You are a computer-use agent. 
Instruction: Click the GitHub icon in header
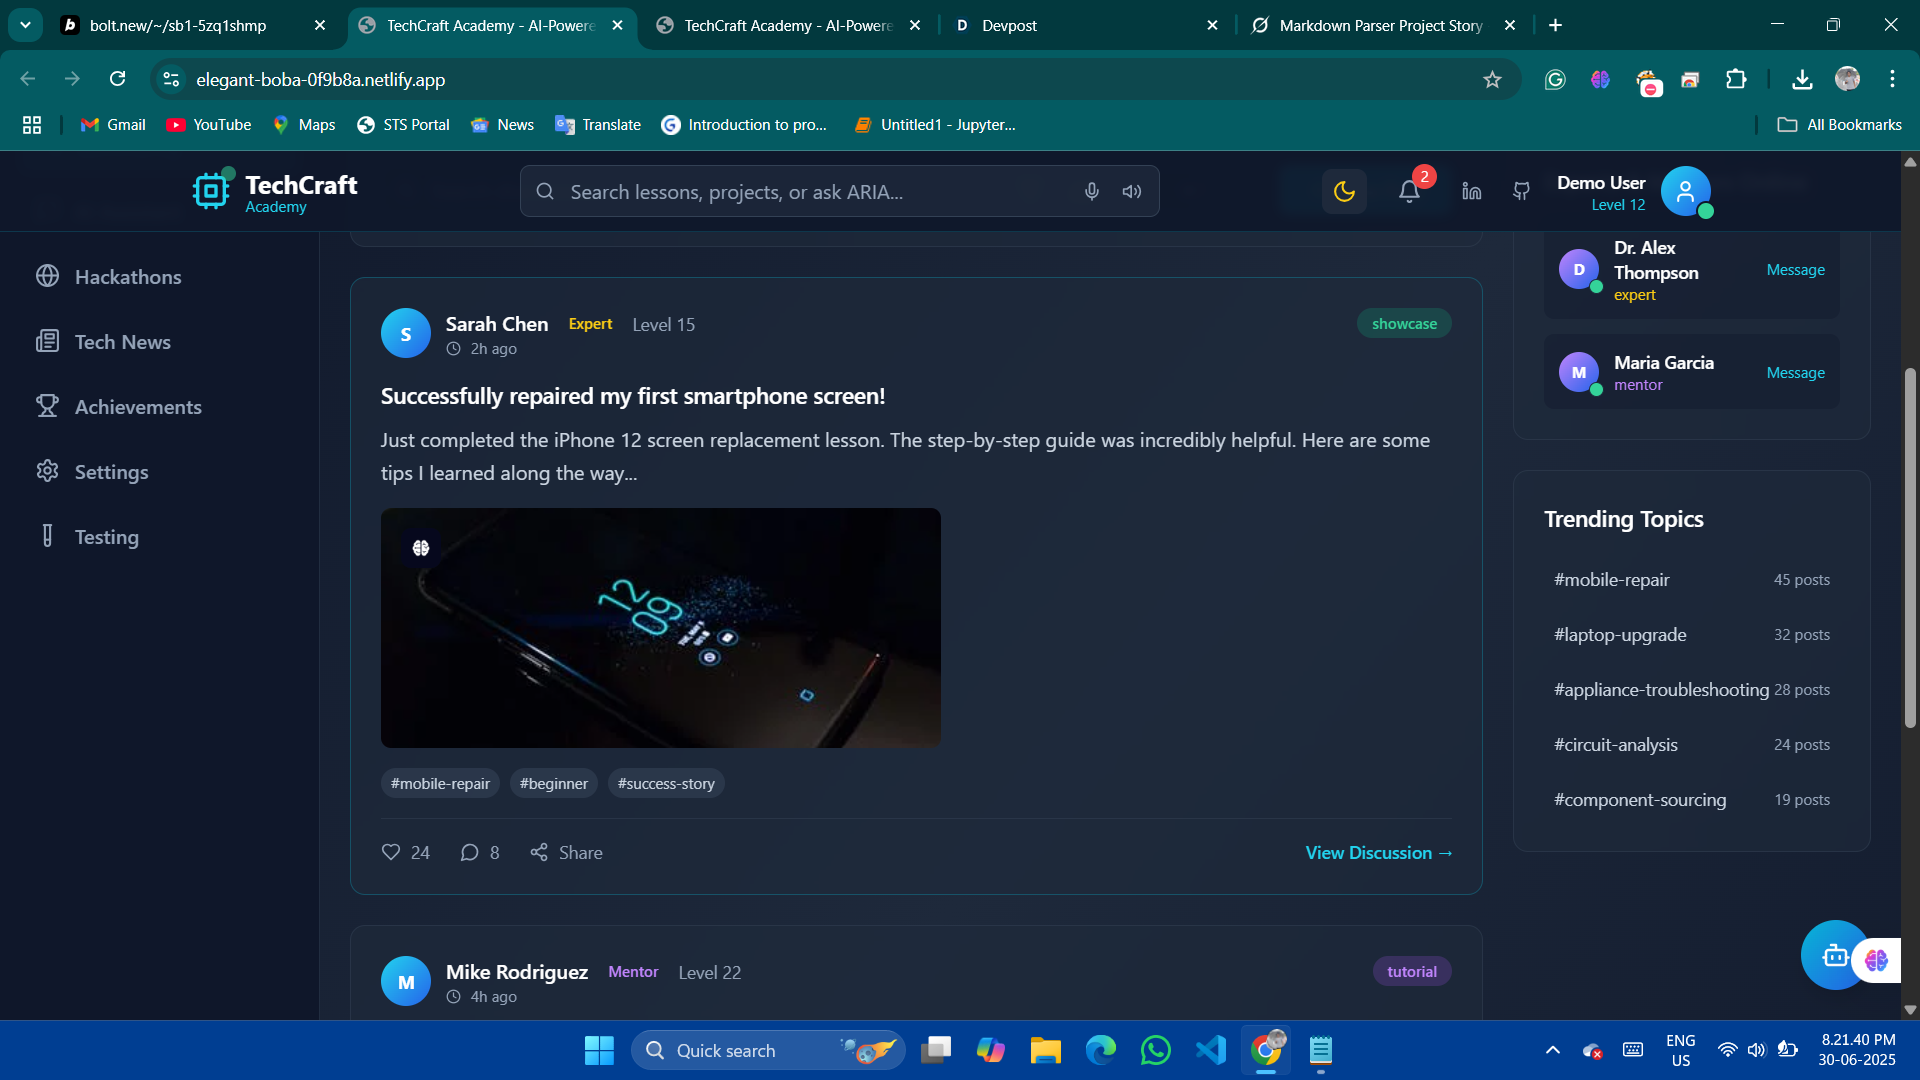[x=1522, y=191]
